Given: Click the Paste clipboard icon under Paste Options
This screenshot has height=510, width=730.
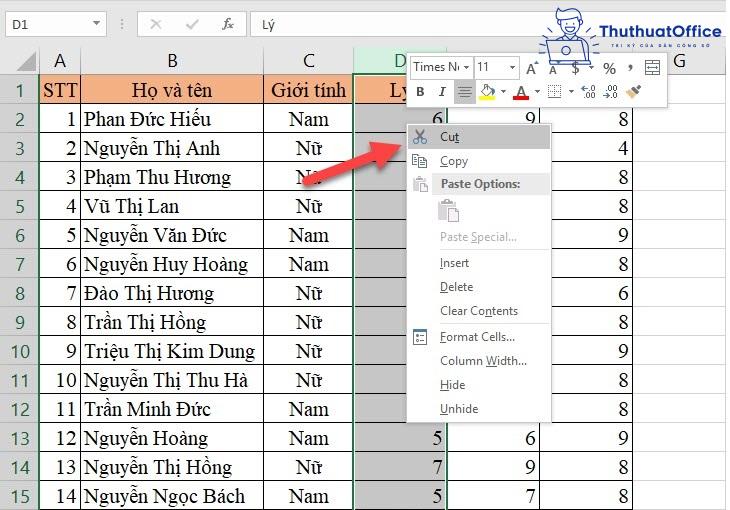Looking at the screenshot, I should click(449, 211).
